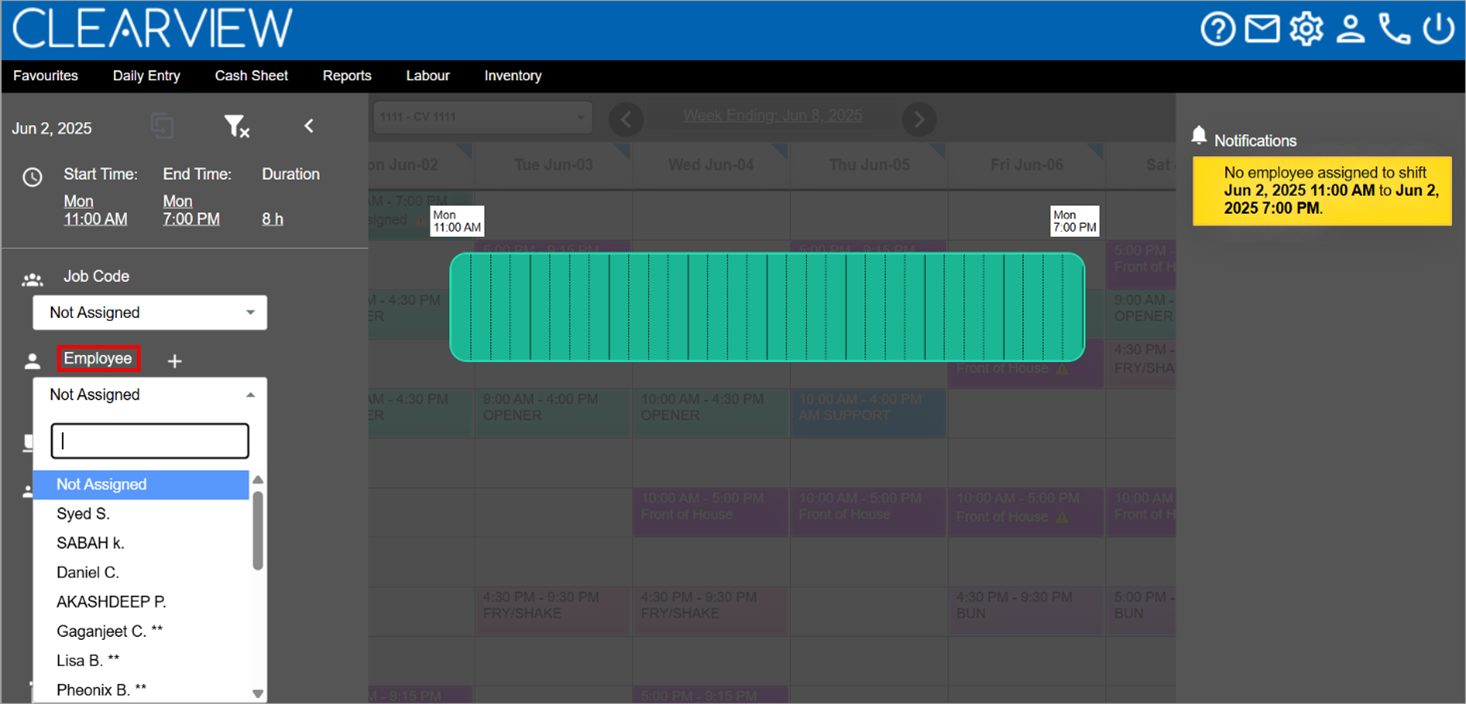Viewport: 1466px width, 704px height.
Task: Select employee AKASHDEEP P.
Action: [x=141, y=602]
